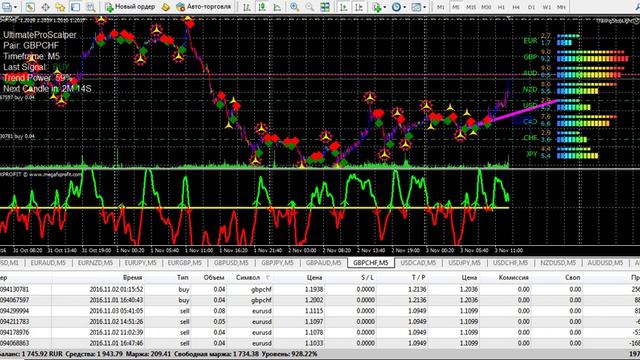Select the eurusd sell order at 1.1078
Screen dimensions: 640x360
[320, 333]
